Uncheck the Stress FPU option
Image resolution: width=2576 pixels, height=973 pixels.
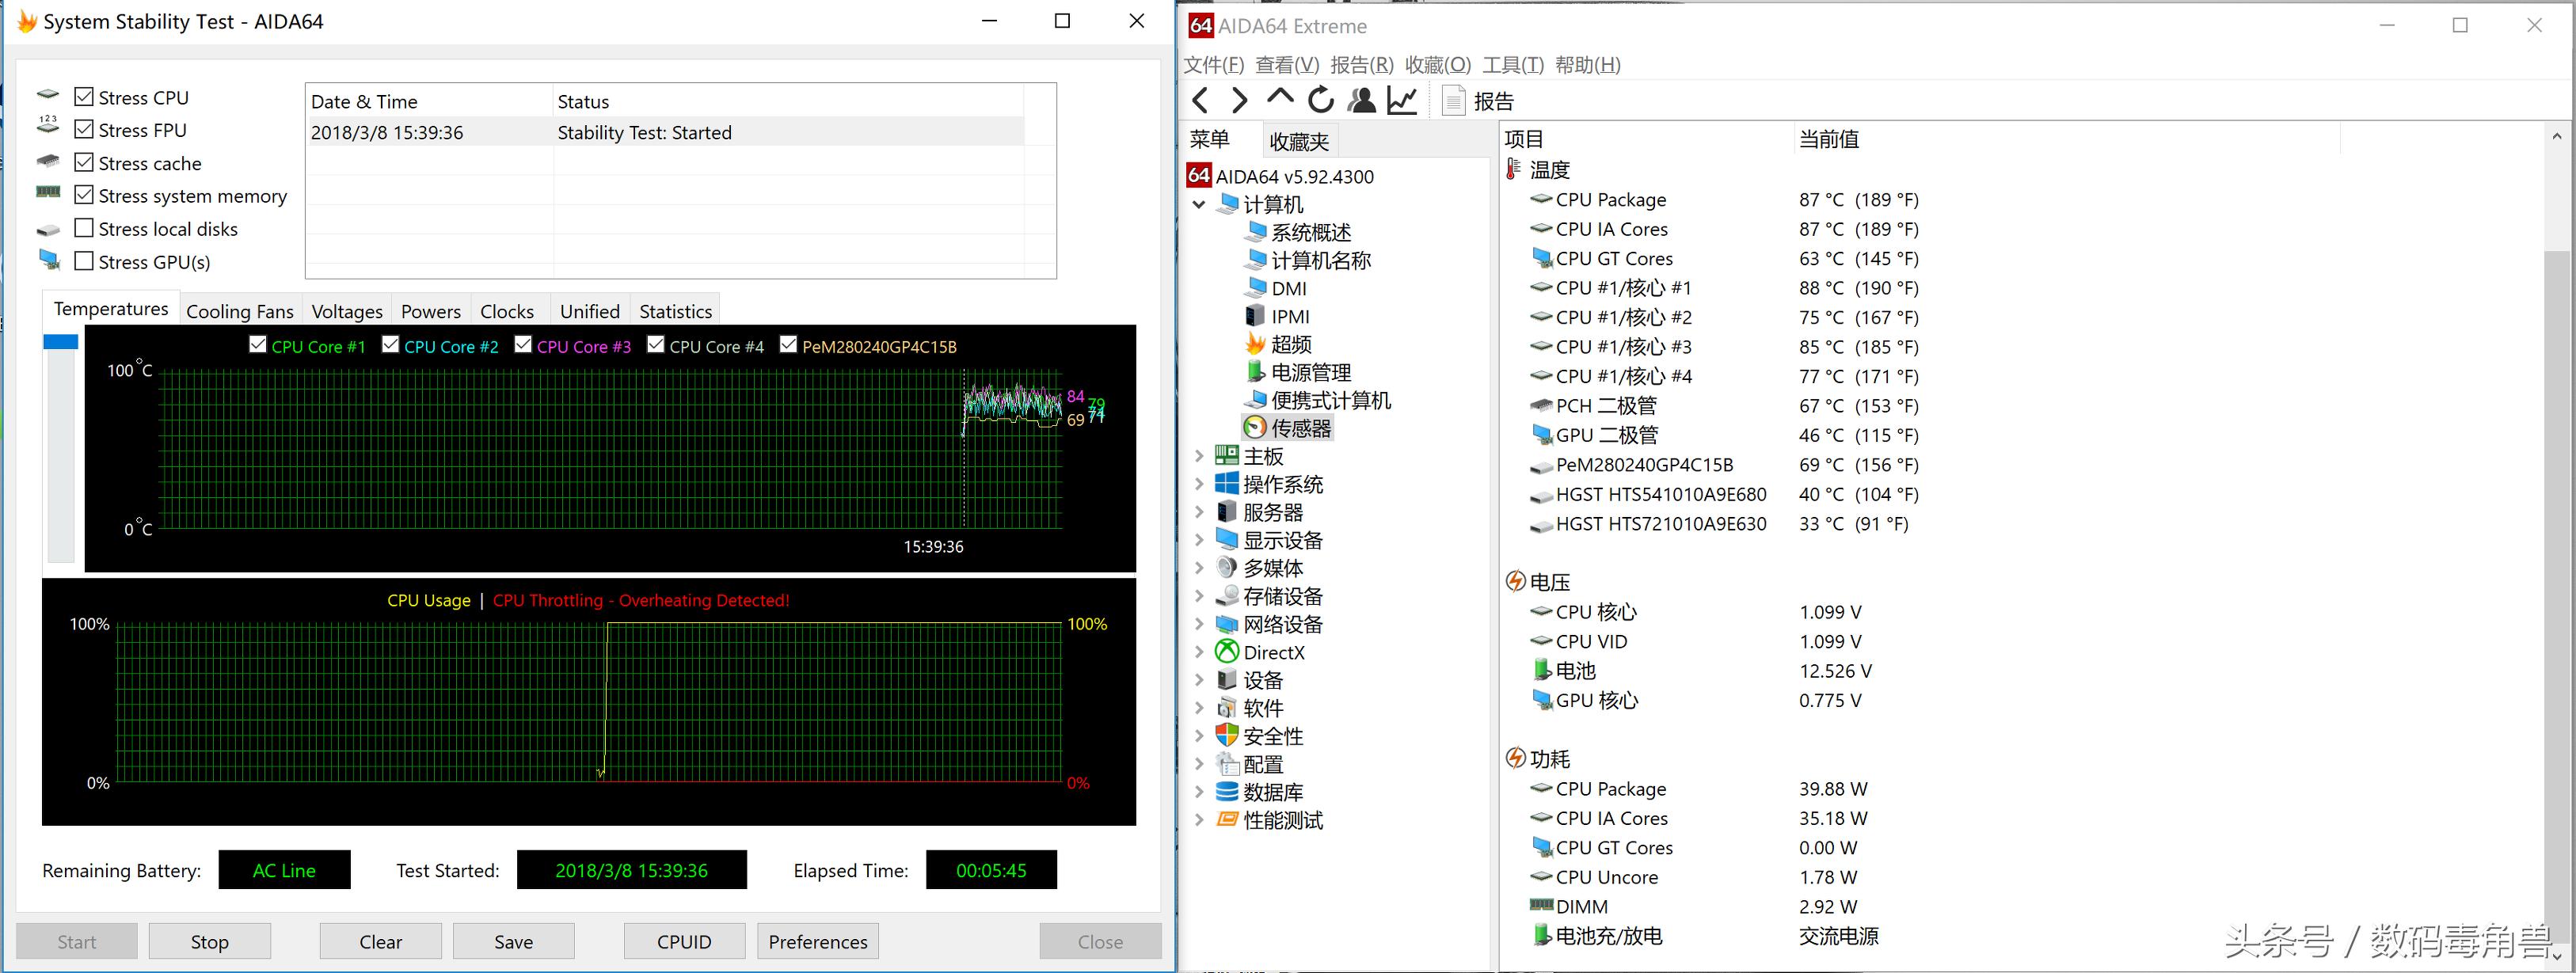pyautogui.click(x=84, y=128)
